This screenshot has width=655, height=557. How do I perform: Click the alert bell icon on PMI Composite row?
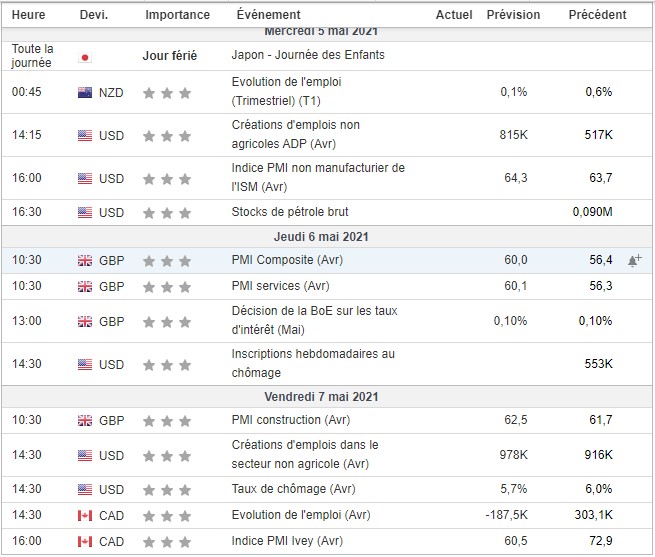tap(634, 260)
